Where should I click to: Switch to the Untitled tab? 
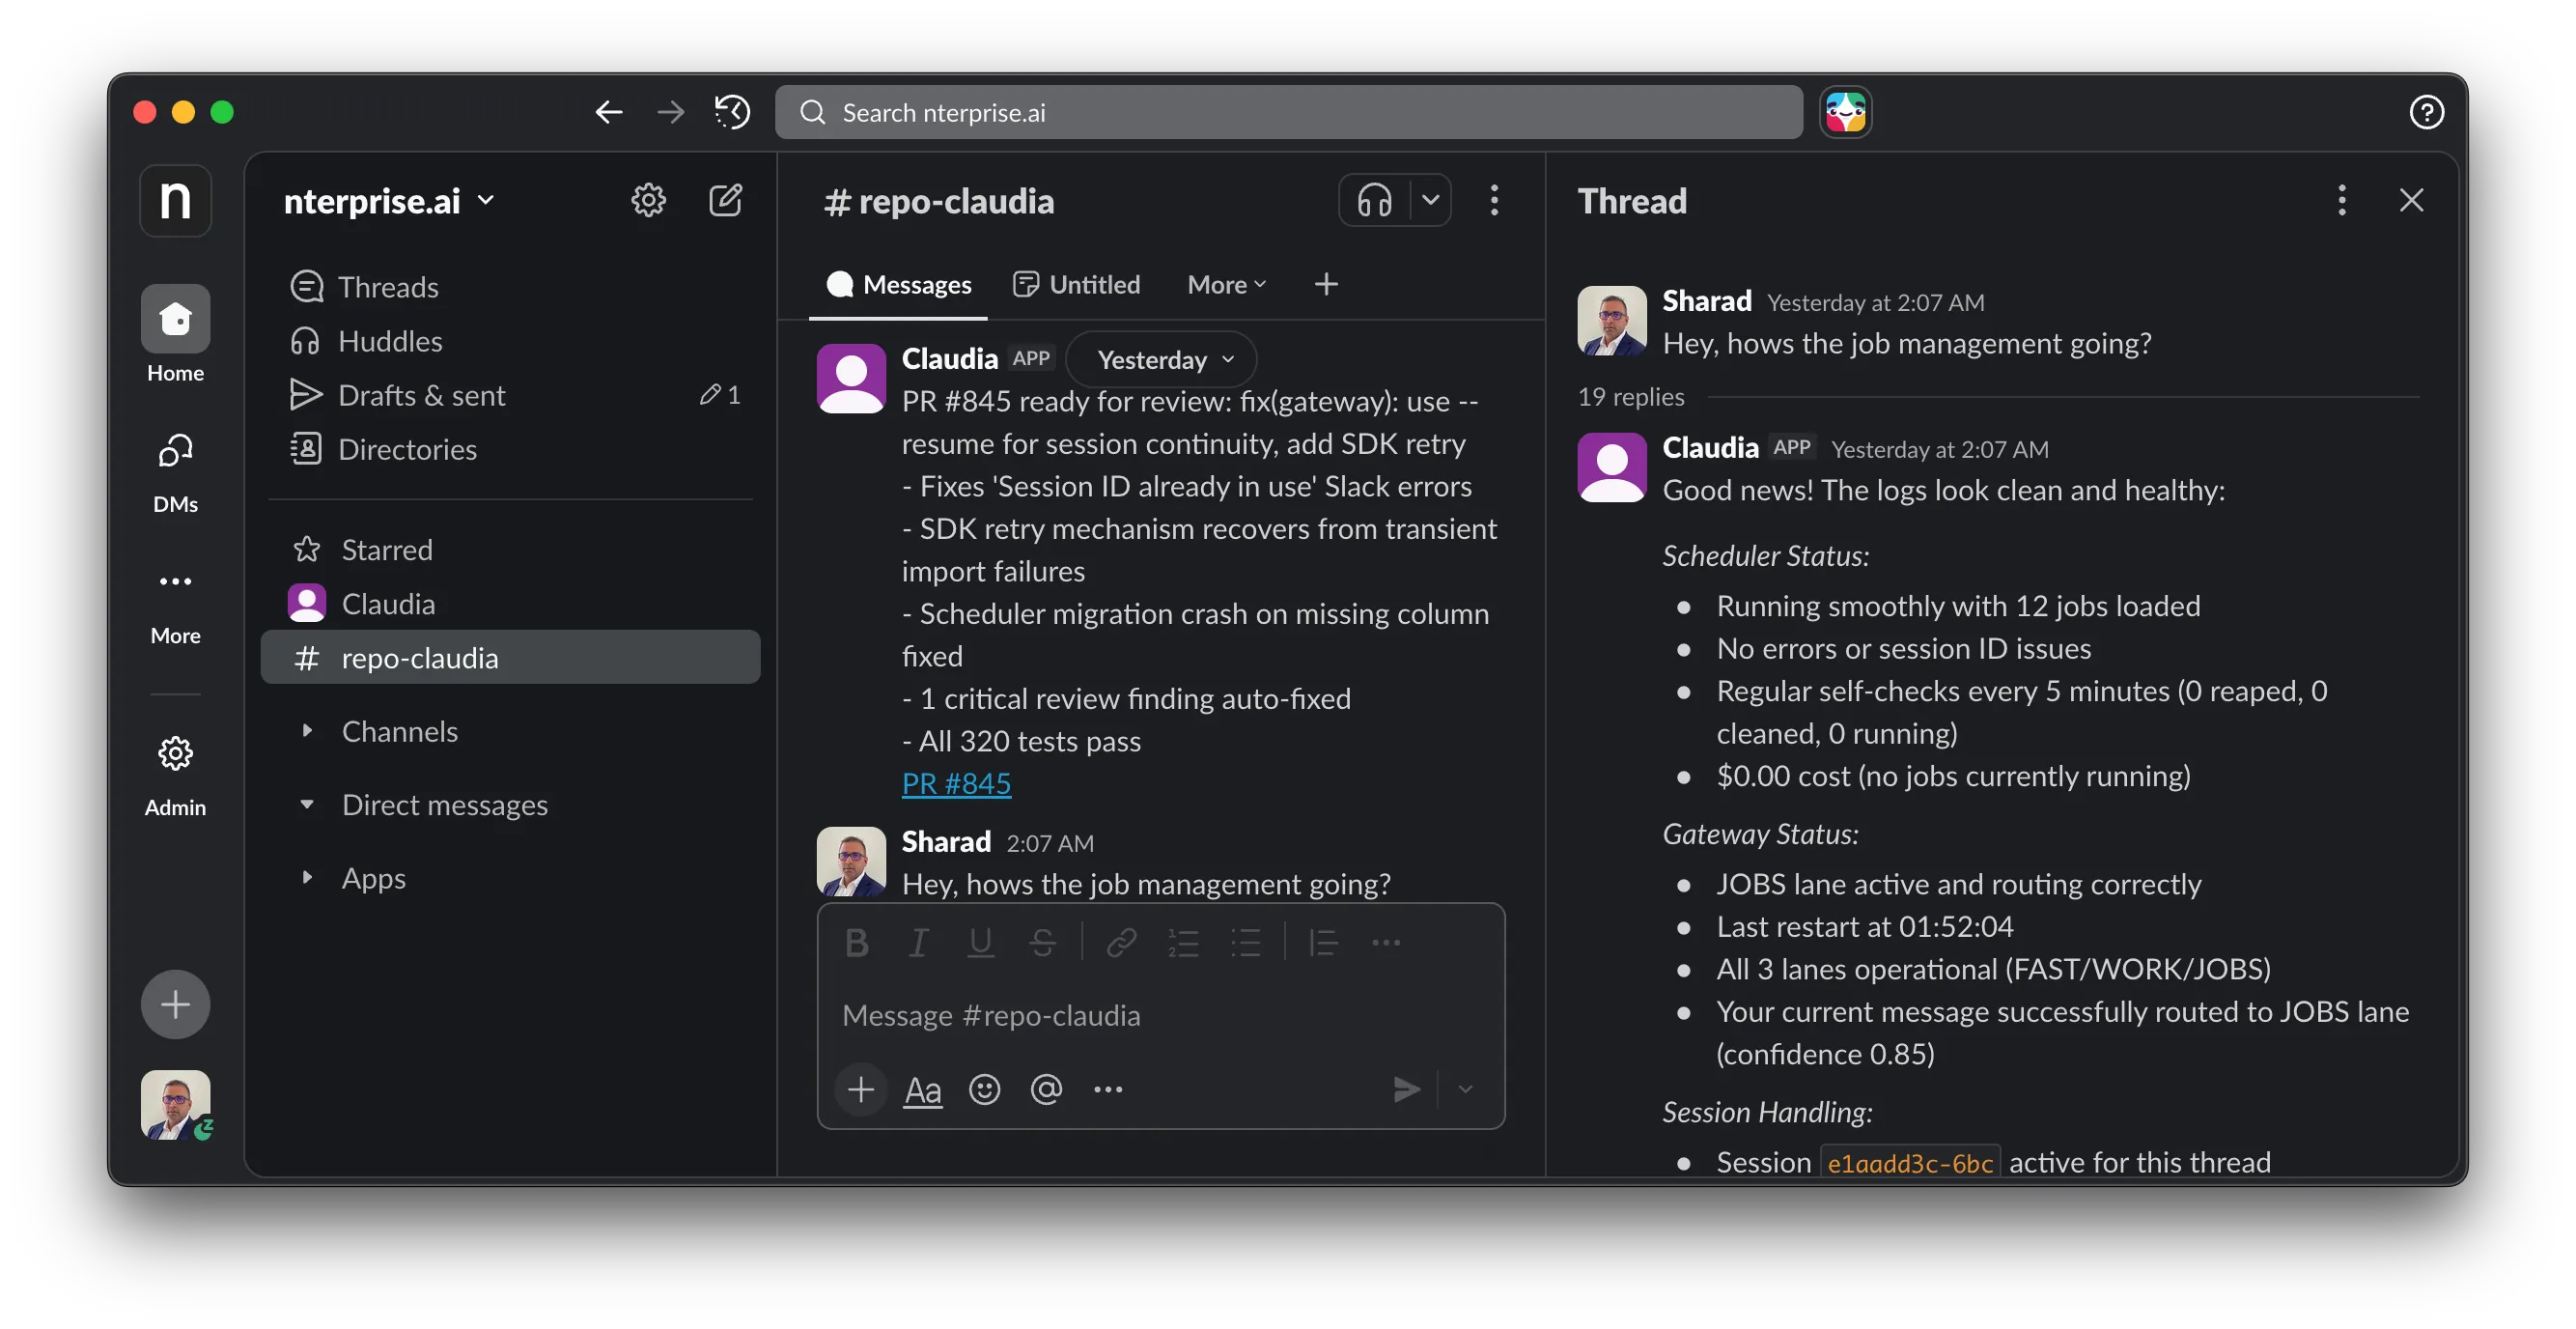(x=1077, y=284)
